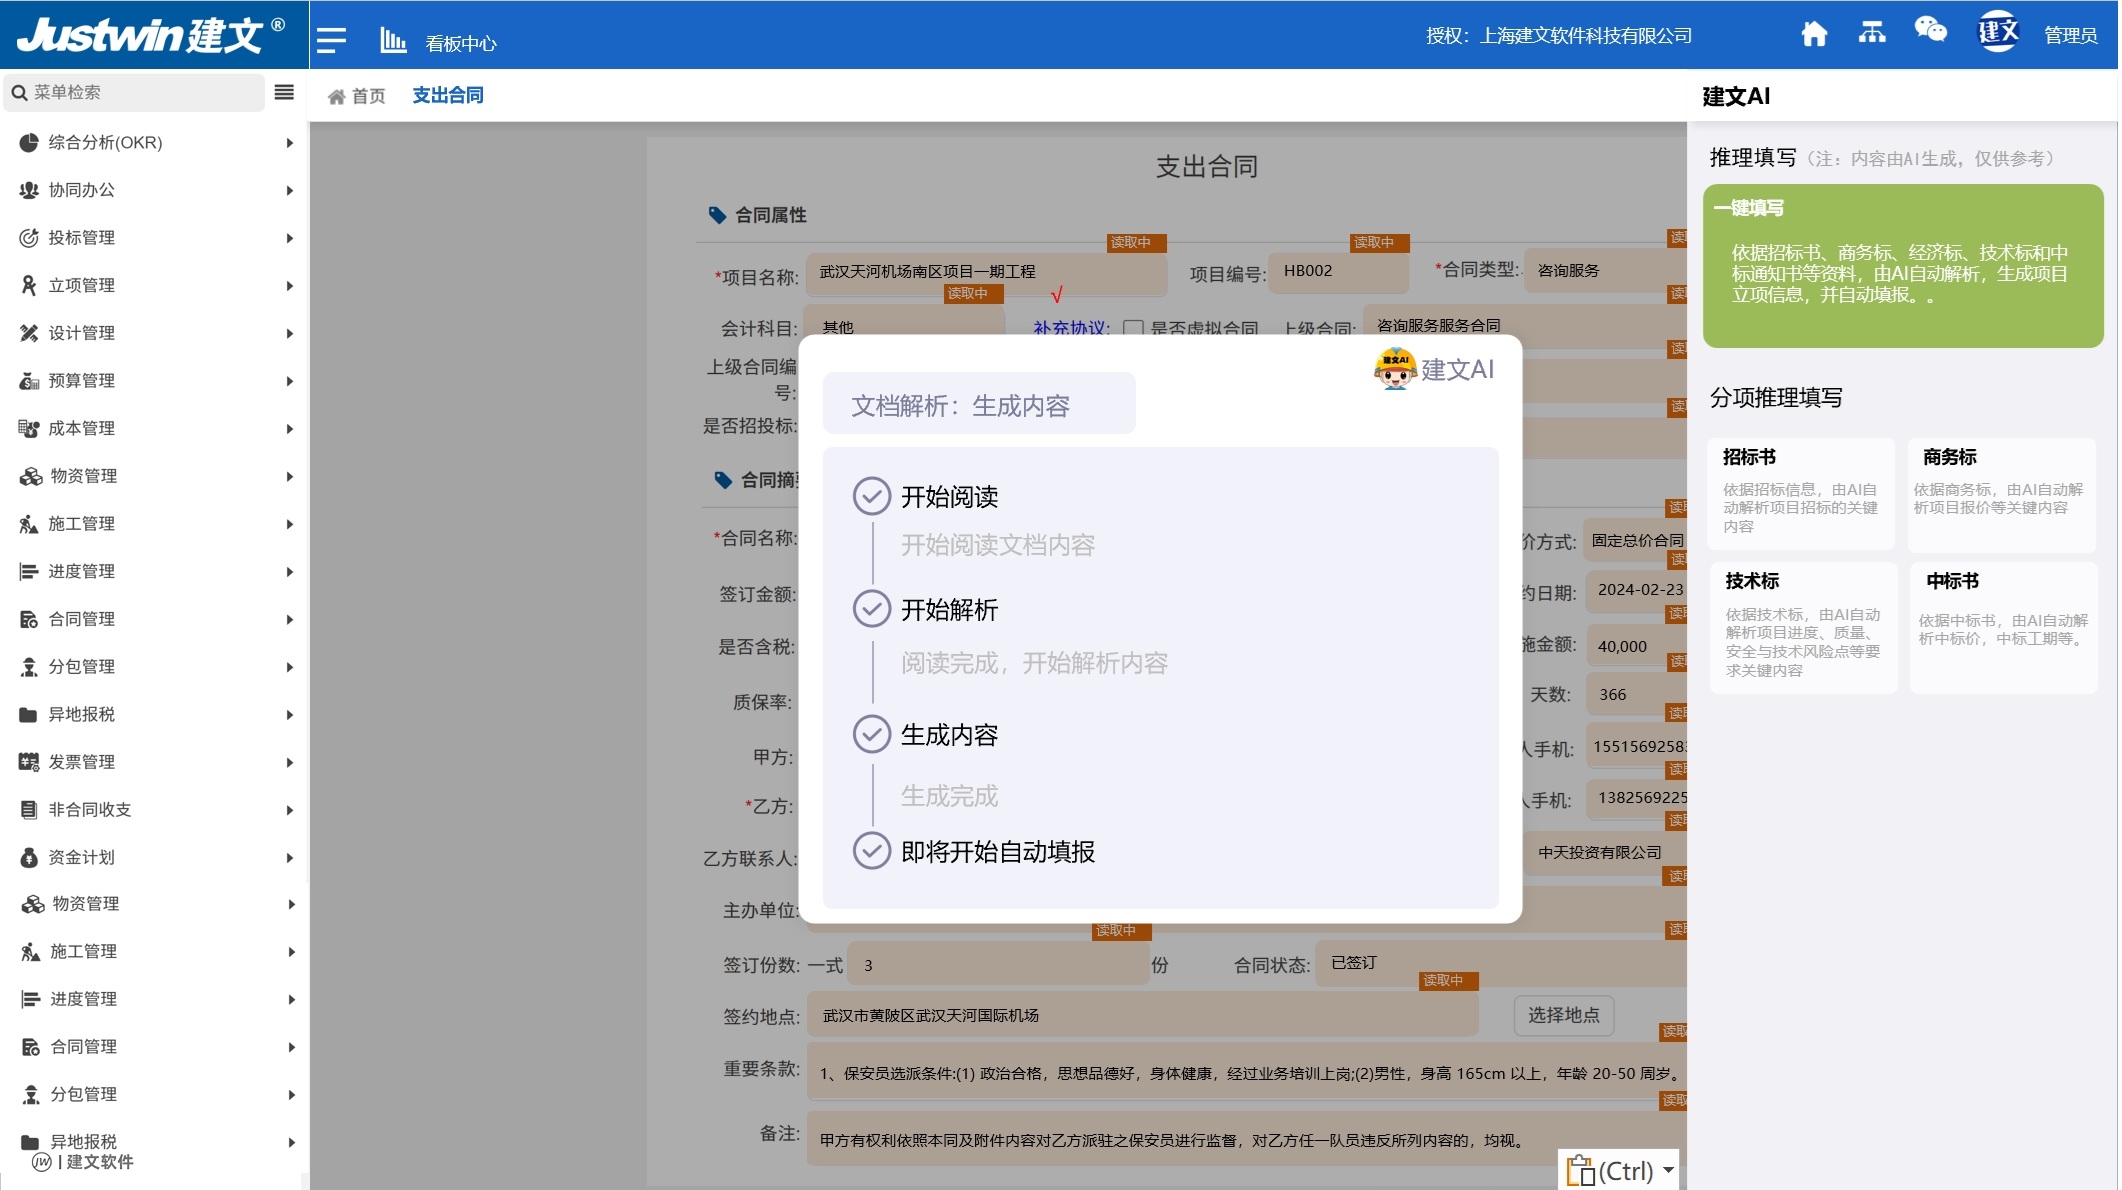Toggle the 是否虚拟合同 checkbox

click(1135, 328)
